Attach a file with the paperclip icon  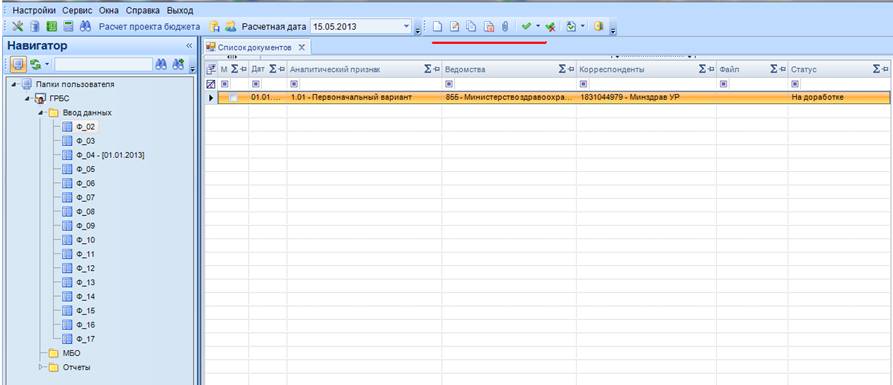tap(505, 26)
